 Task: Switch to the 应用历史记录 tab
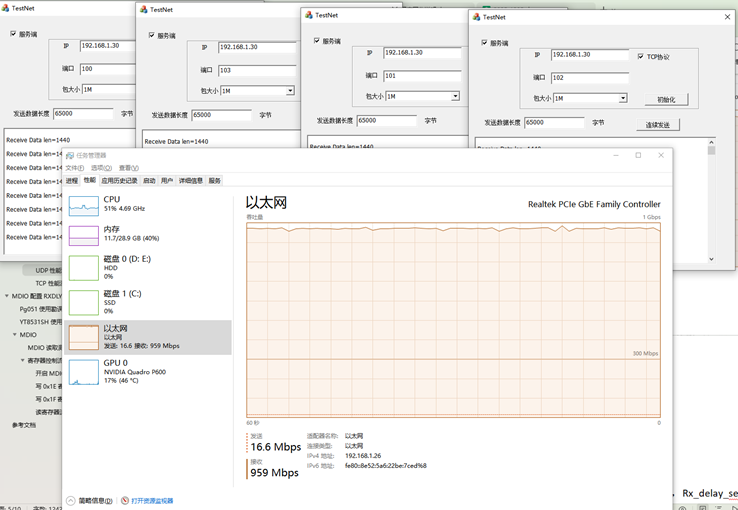coord(120,181)
